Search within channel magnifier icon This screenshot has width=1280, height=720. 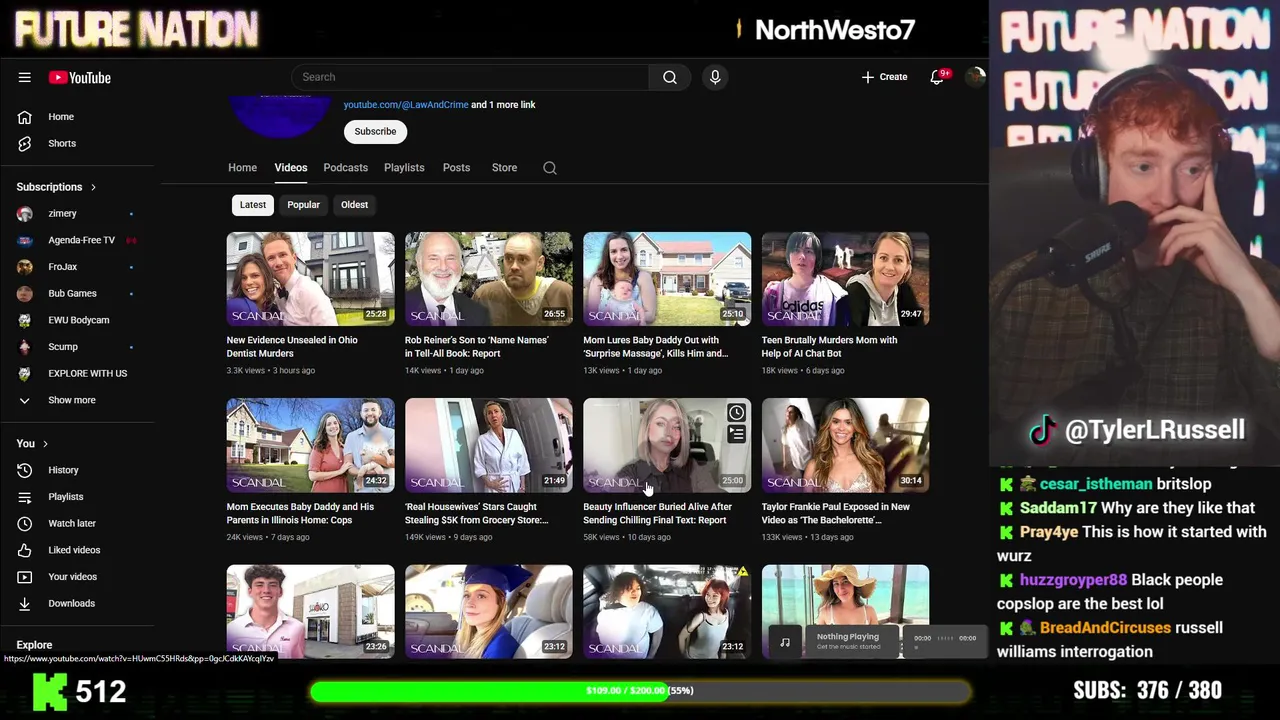tap(550, 168)
